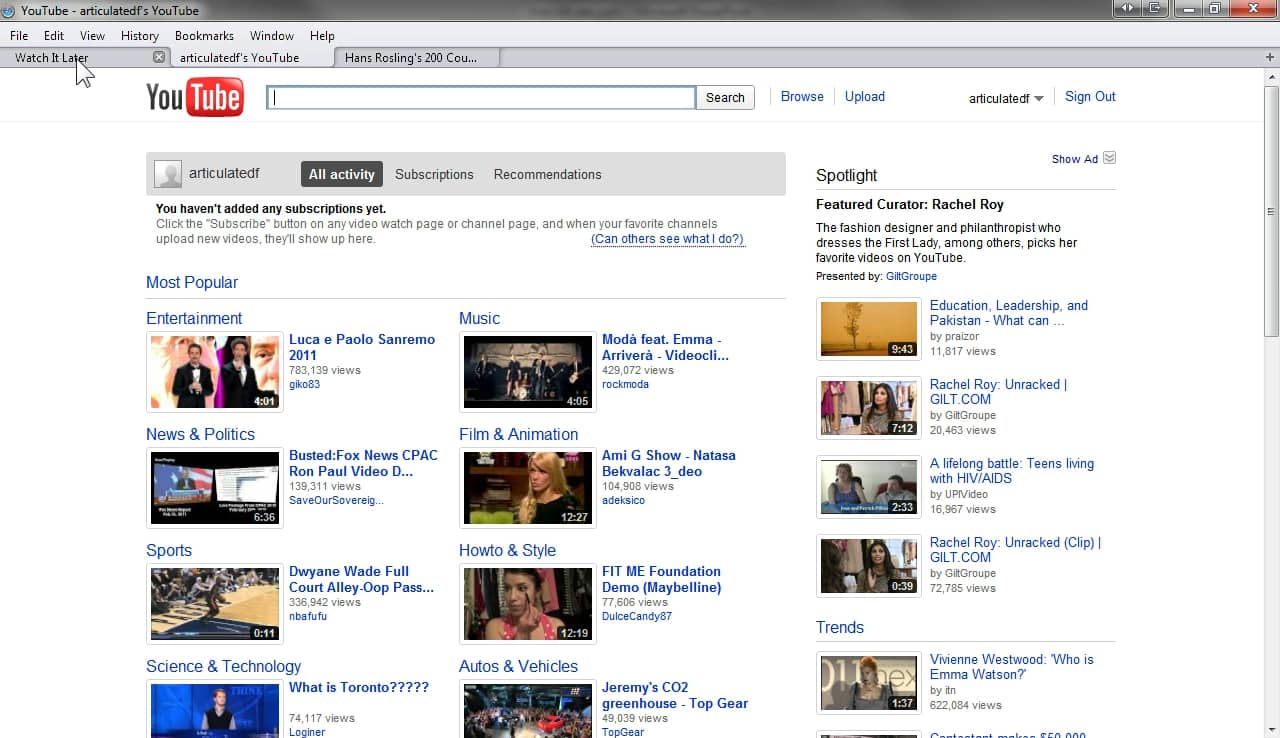This screenshot has width=1280, height=738.
Task: Play the FIT ME Foundation Demo thumbnail
Action: 528,604
